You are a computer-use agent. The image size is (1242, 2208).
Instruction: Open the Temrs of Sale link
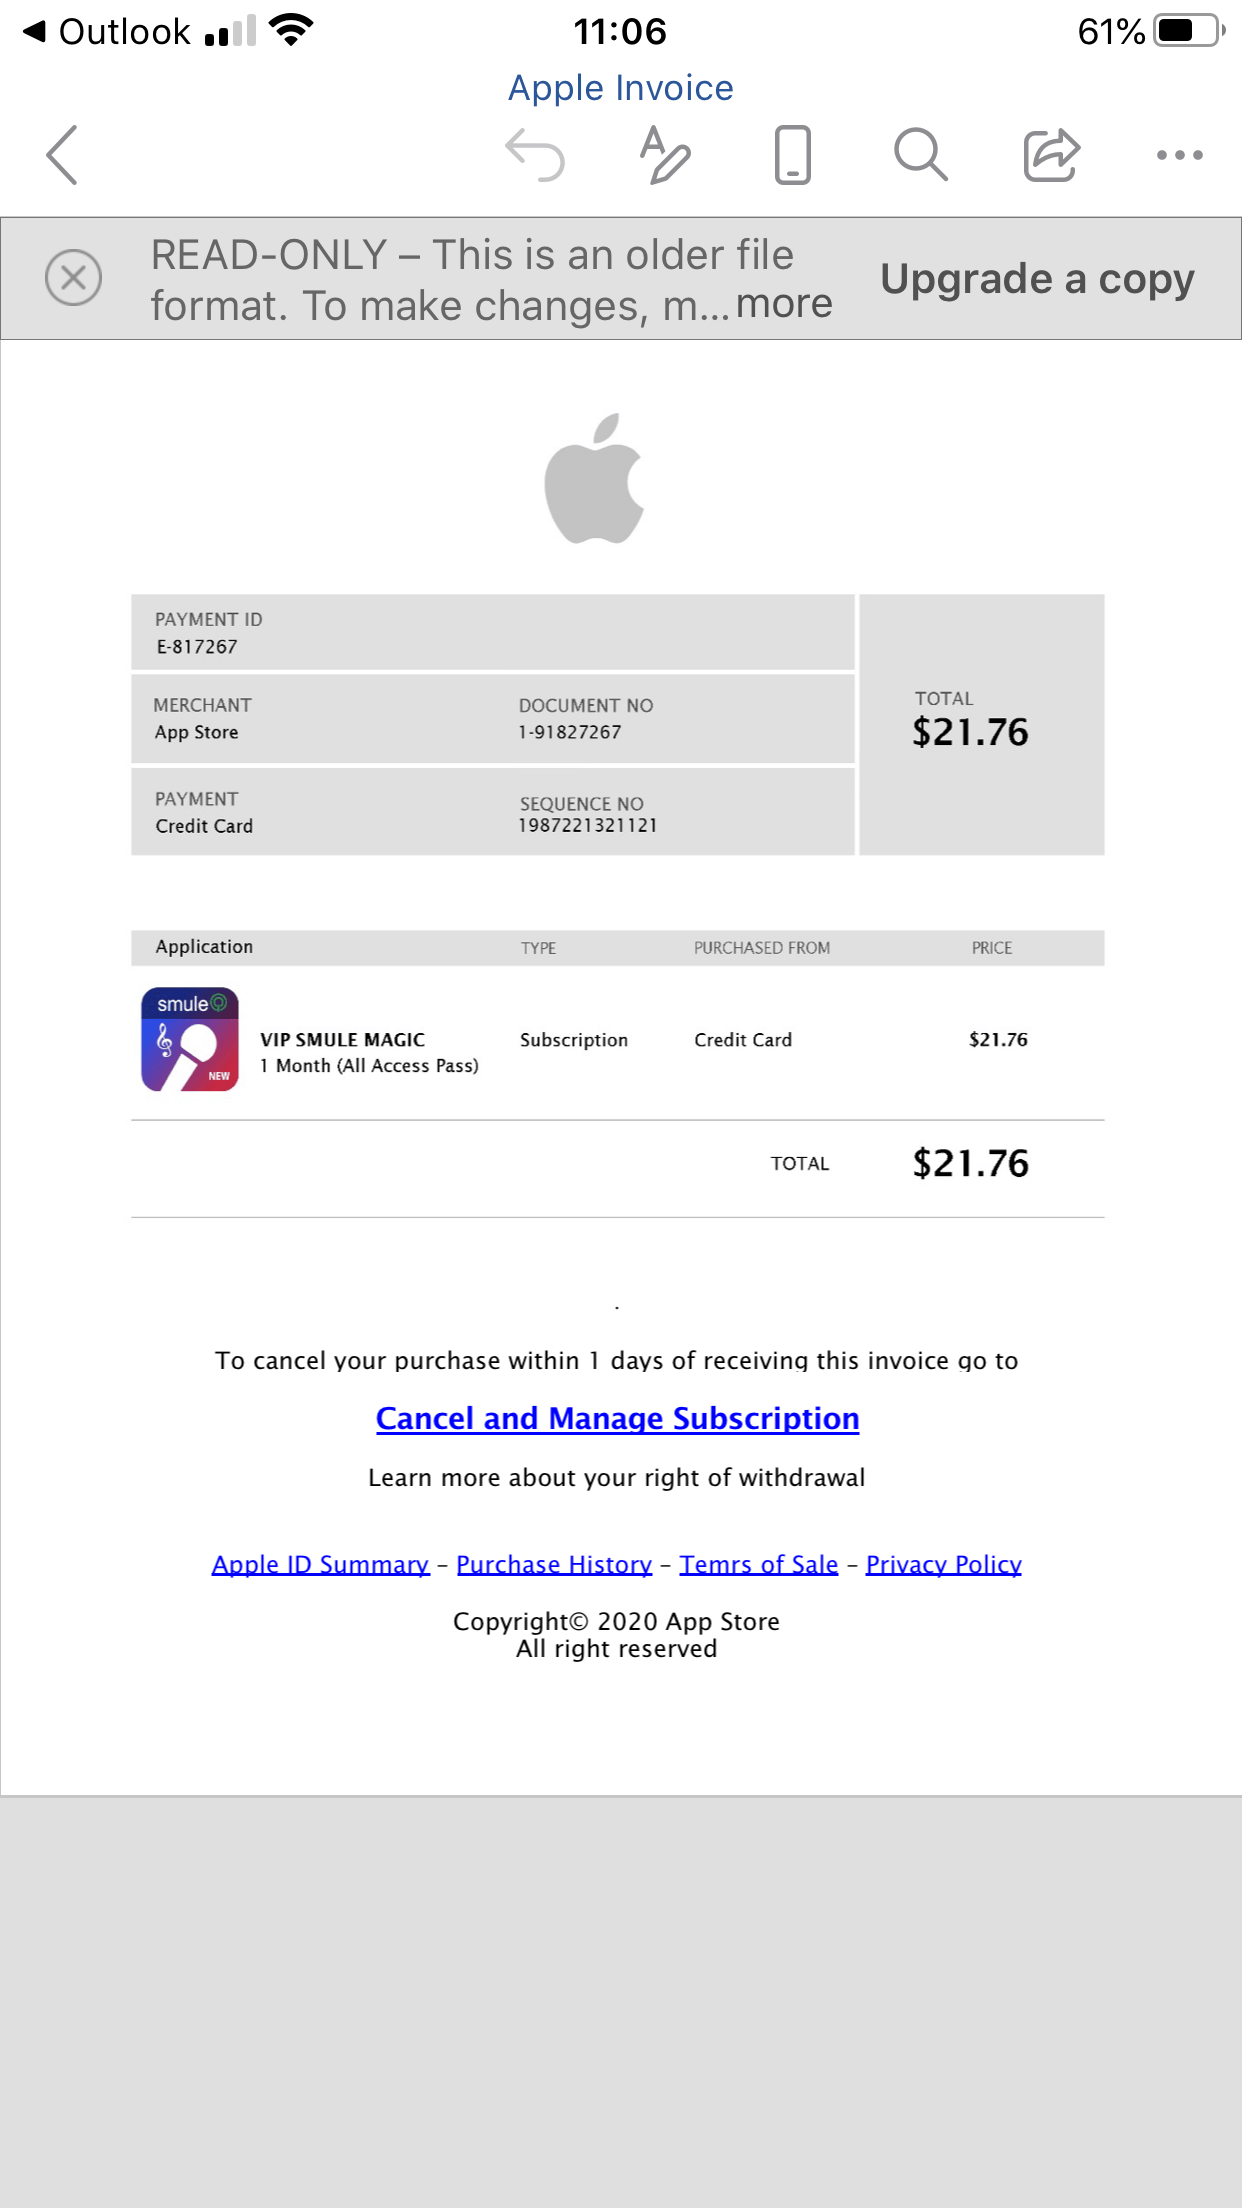pyautogui.click(x=758, y=1563)
